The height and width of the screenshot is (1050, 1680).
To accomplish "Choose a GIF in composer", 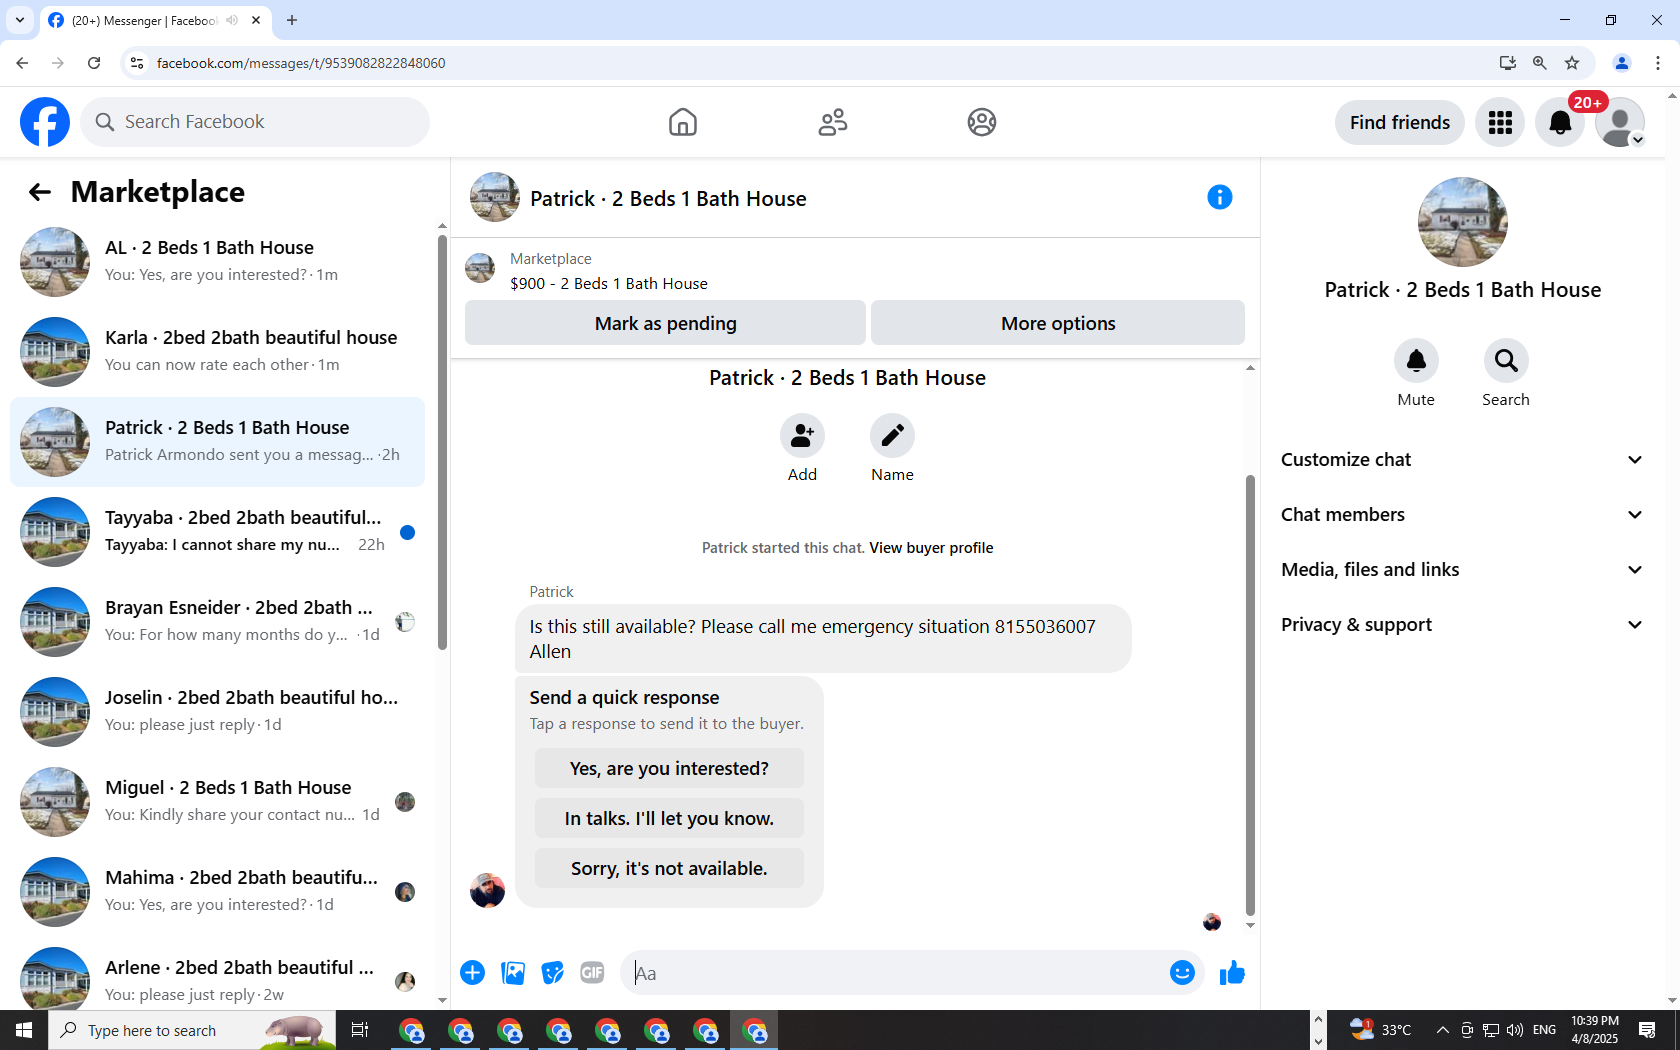I will click(592, 973).
